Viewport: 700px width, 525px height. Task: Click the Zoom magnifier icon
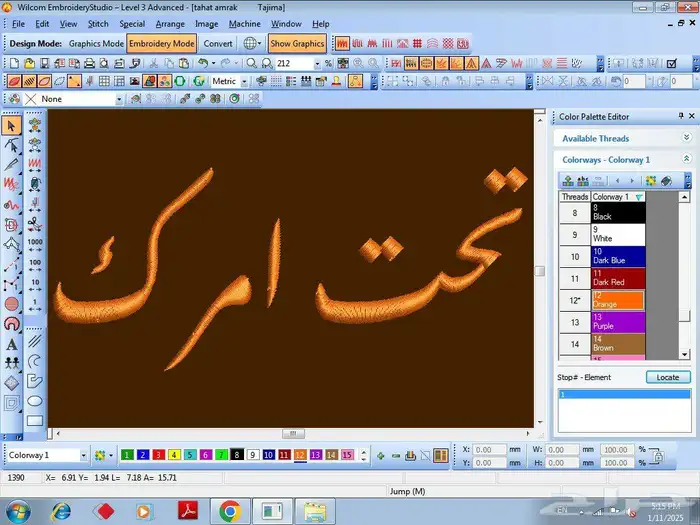point(253,63)
